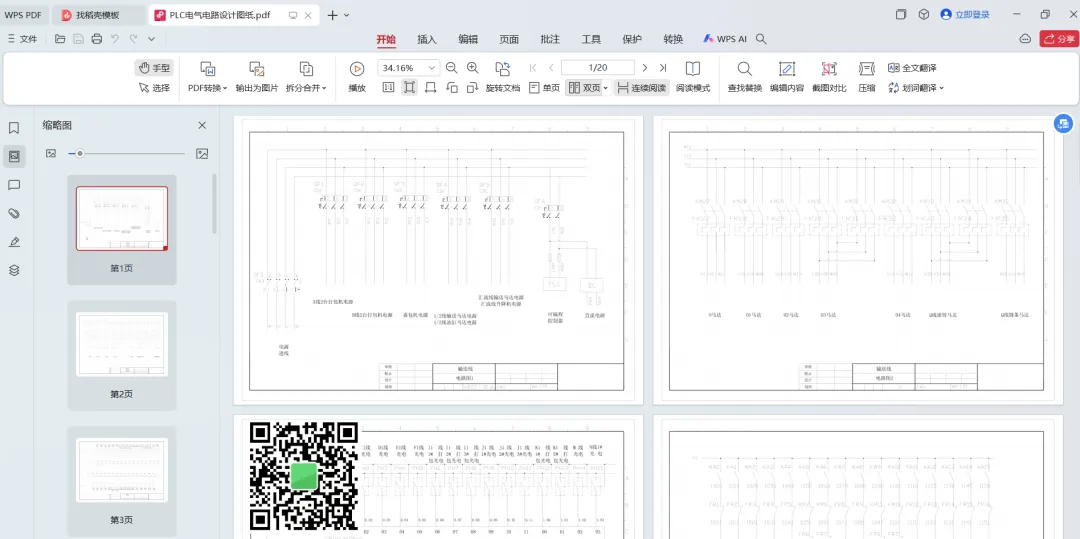
Task: Go to next page arrow
Action: pyautogui.click(x=645, y=67)
